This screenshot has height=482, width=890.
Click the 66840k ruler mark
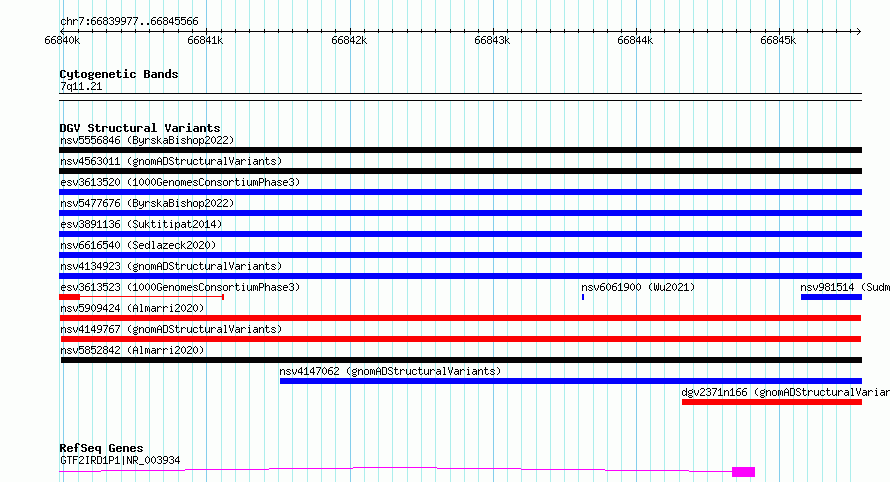pyautogui.click(x=62, y=40)
